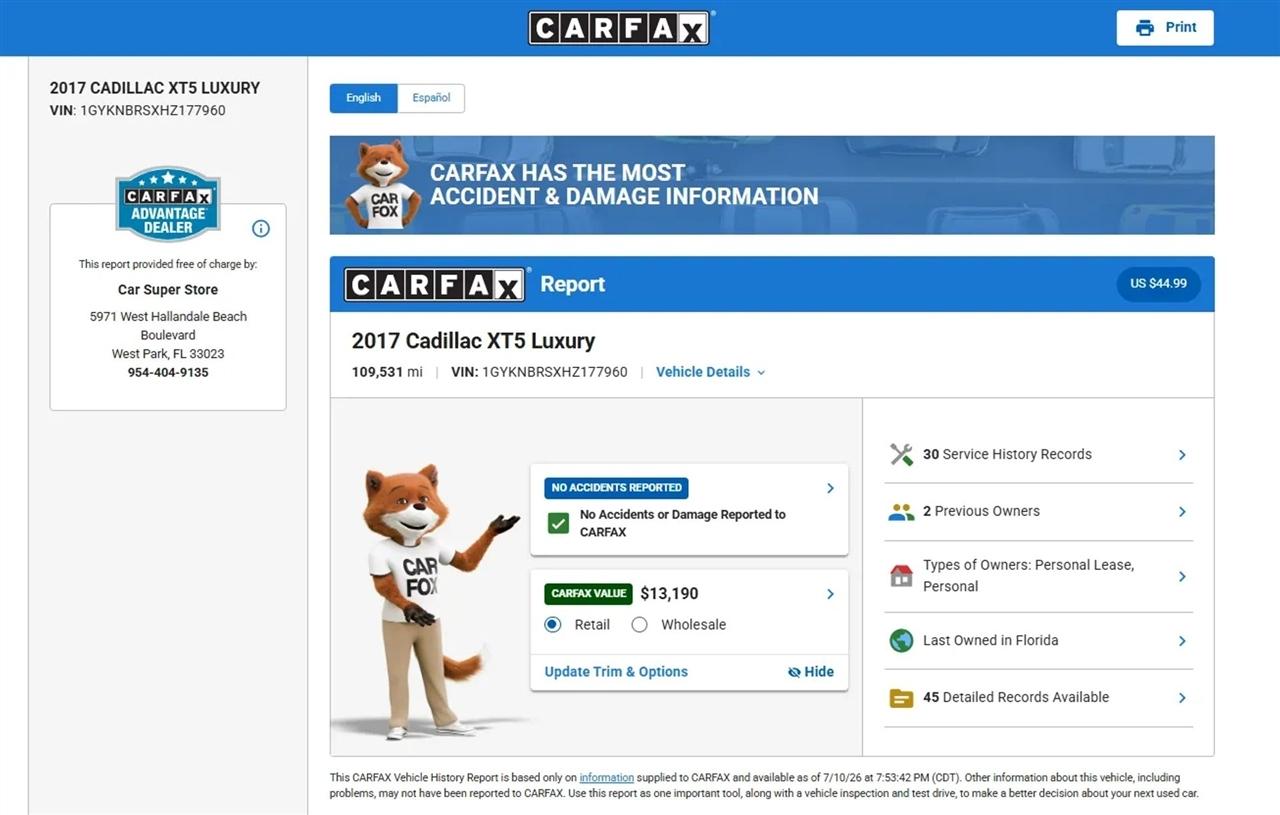Select the Retail radio button
Screen dimensions: 1280x815
(553, 625)
